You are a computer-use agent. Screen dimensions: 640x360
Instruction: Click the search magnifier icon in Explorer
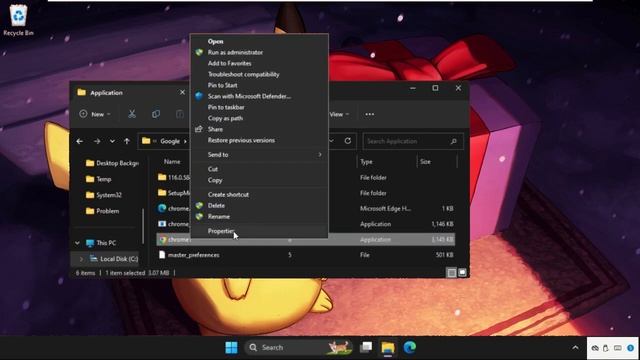click(x=453, y=141)
